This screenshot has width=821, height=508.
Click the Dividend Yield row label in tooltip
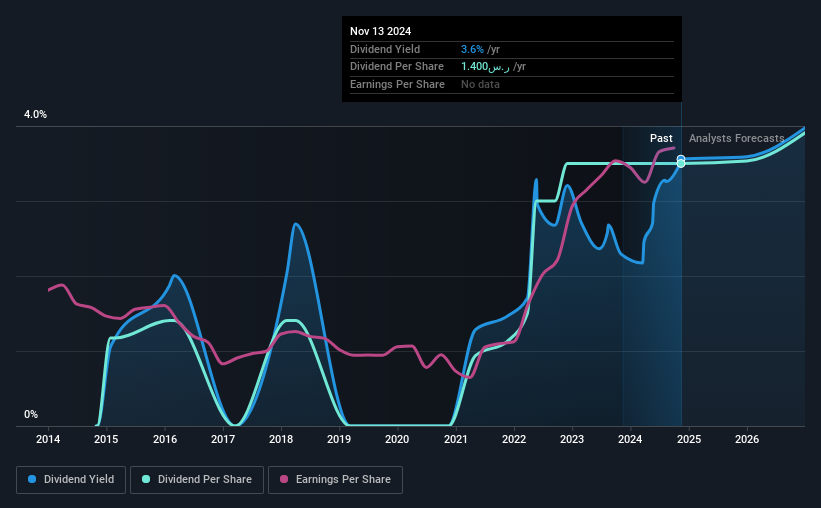click(x=385, y=49)
